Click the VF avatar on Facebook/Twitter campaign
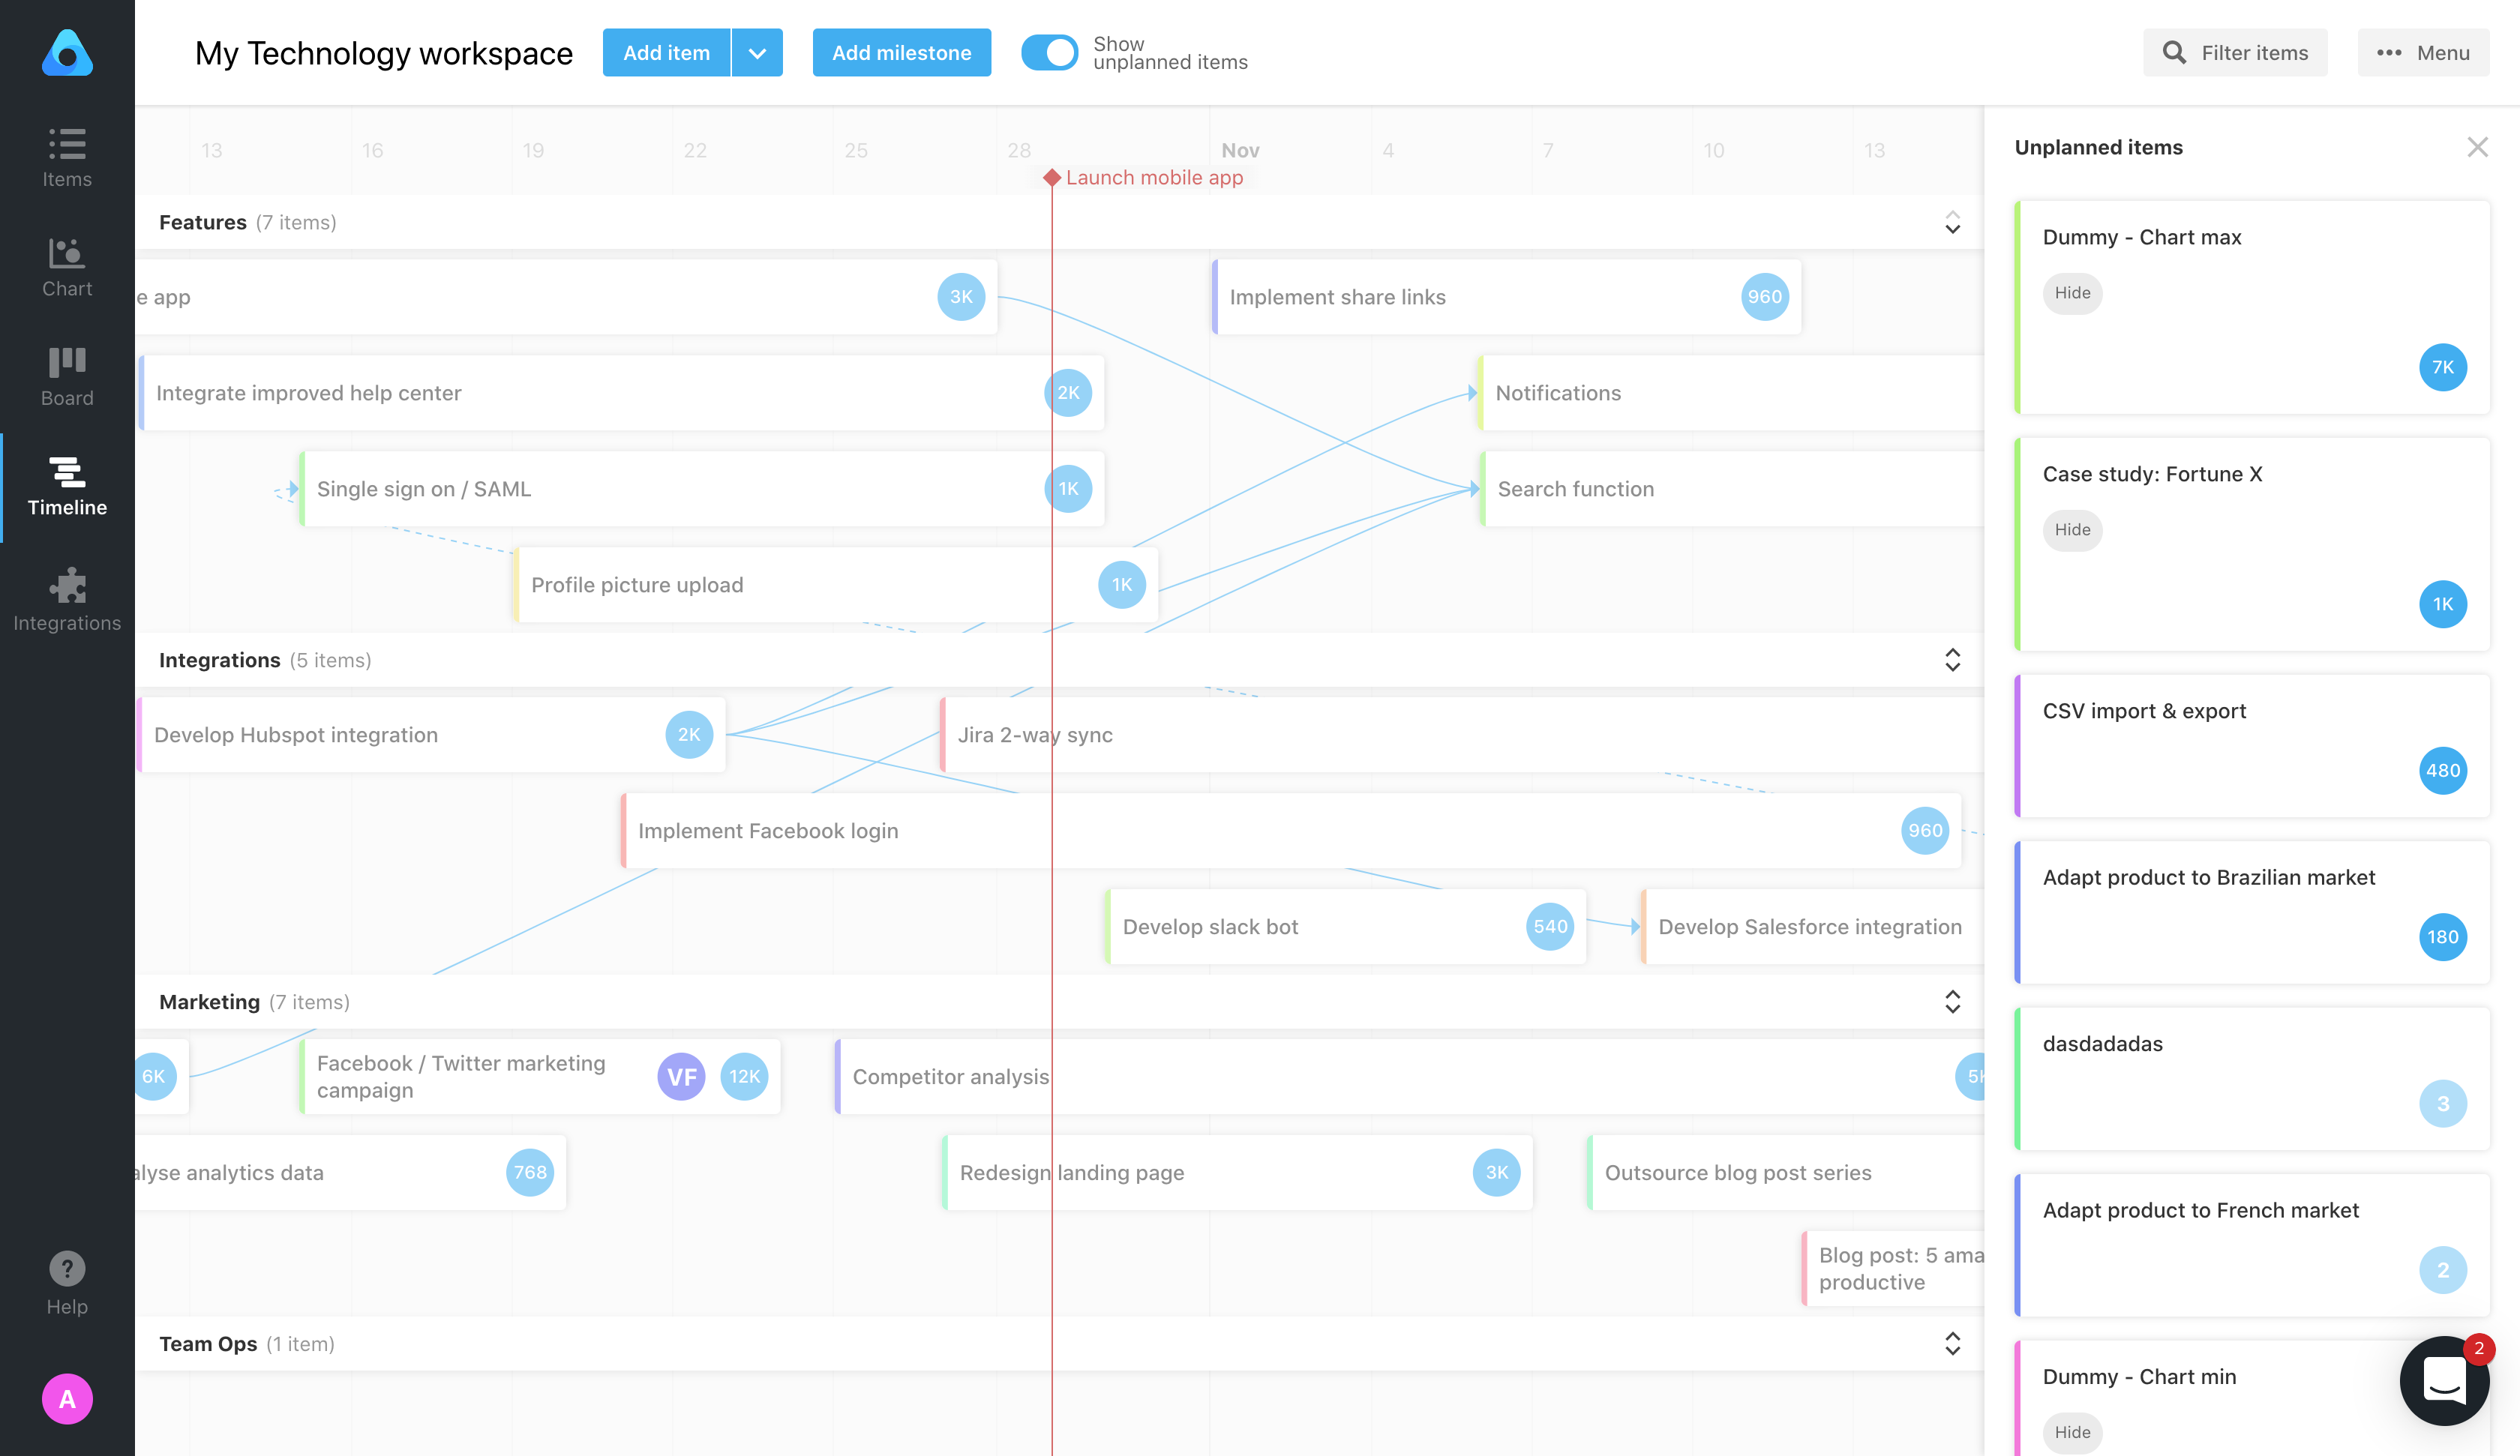The height and width of the screenshot is (1456, 2520). pyautogui.click(x=681, y=1077)
